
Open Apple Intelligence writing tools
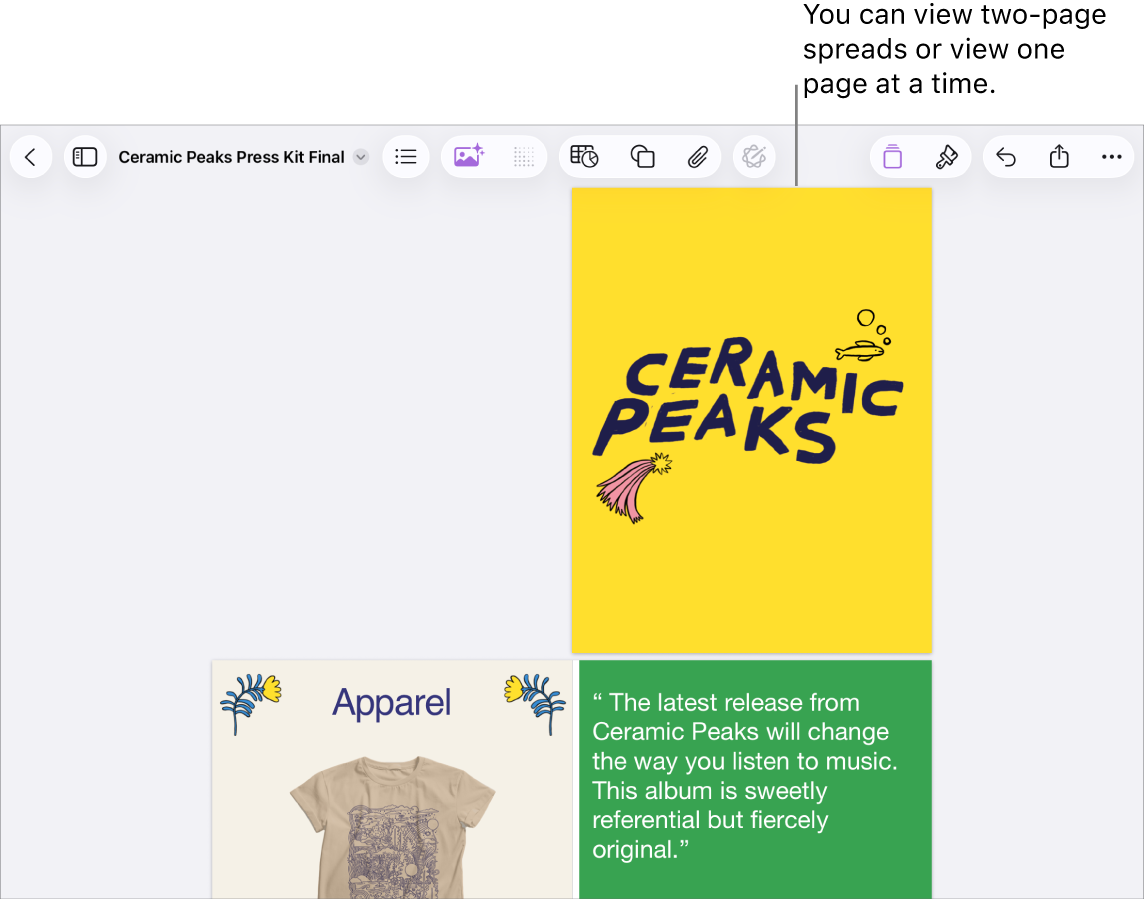(753, 156)
